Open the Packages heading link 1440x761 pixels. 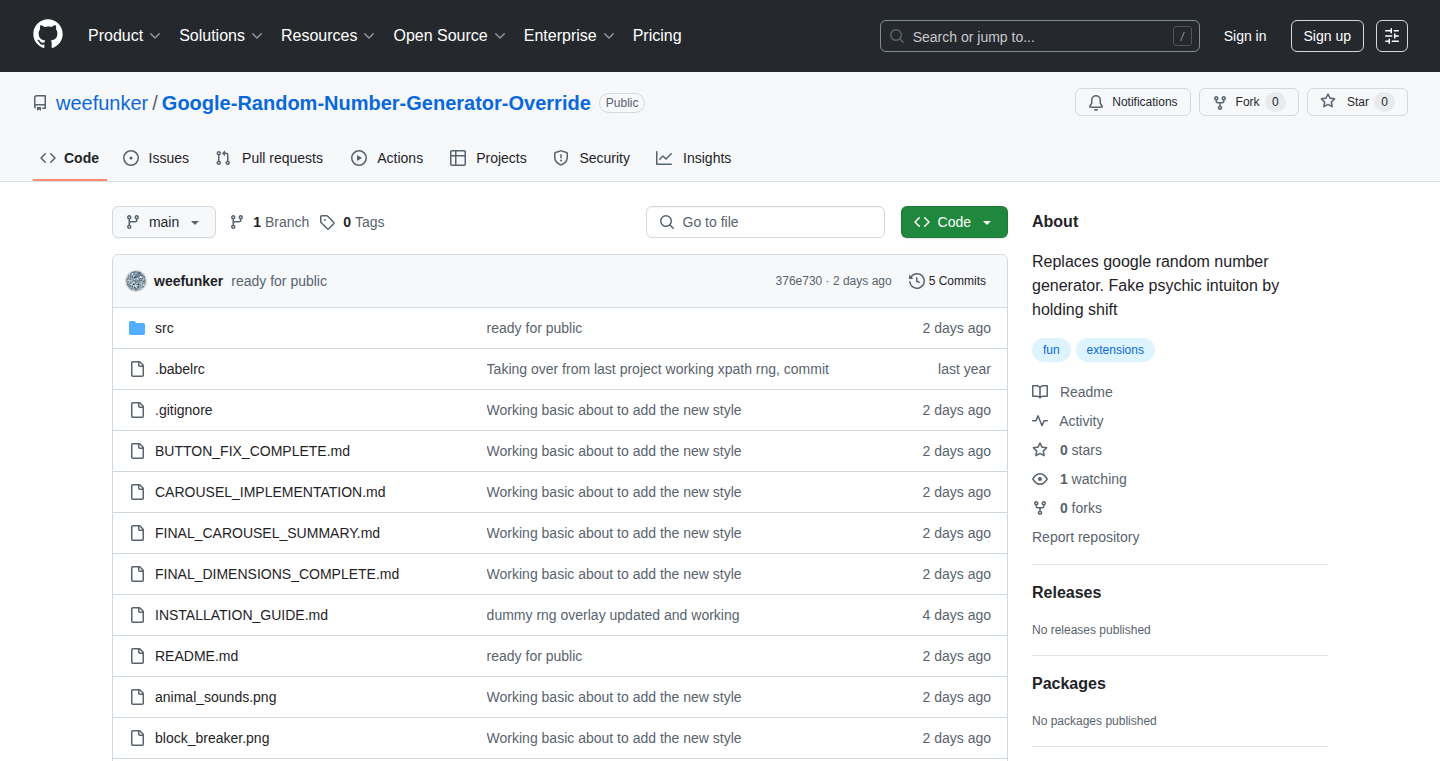1069,683
